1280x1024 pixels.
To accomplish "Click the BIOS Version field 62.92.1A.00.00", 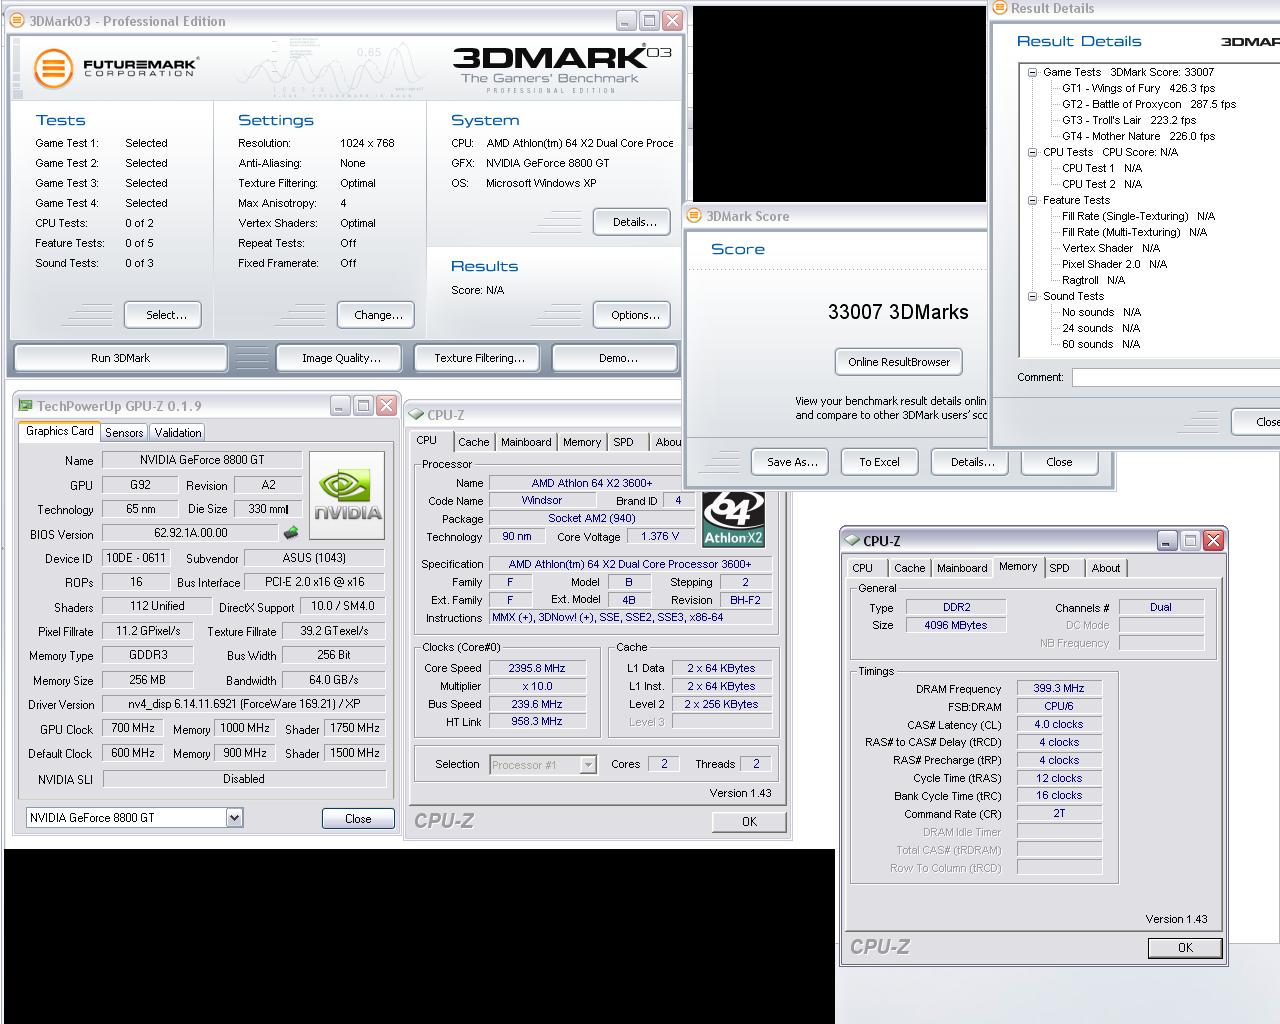I will click(x=190, y=533).
